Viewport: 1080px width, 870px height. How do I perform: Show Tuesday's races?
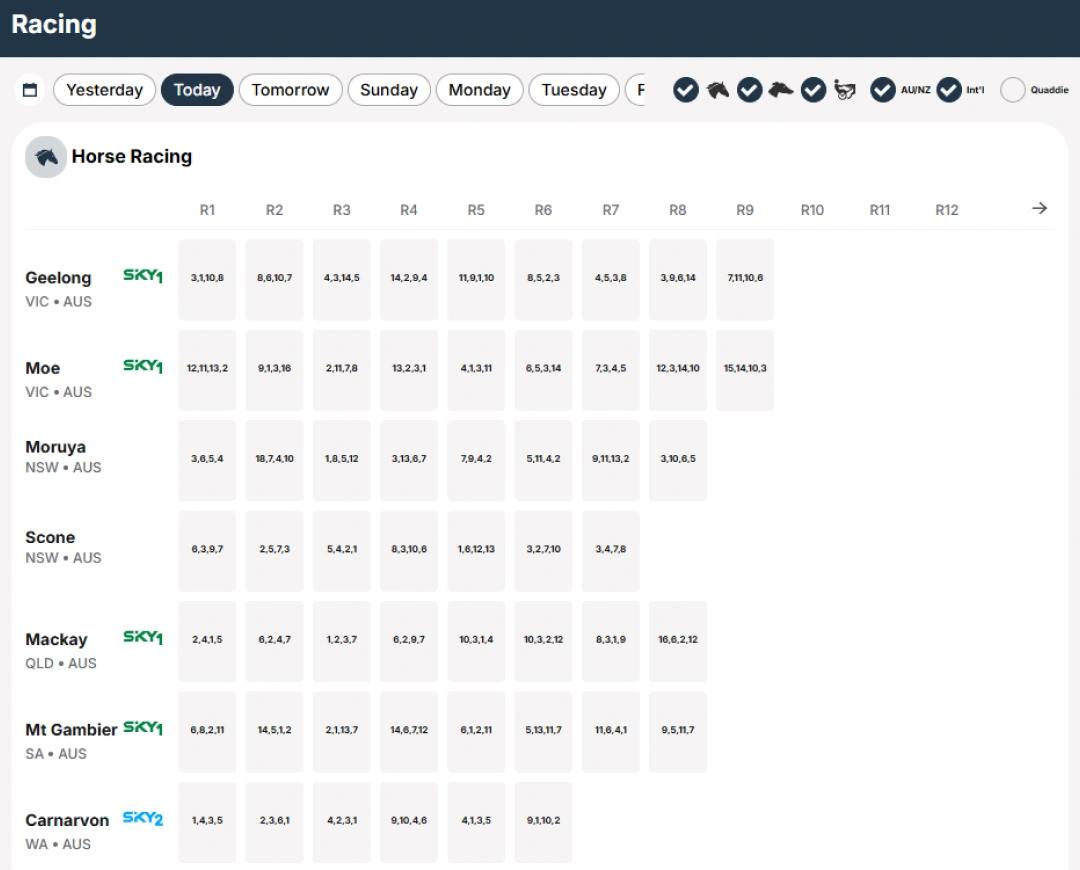tap(574, 90)
